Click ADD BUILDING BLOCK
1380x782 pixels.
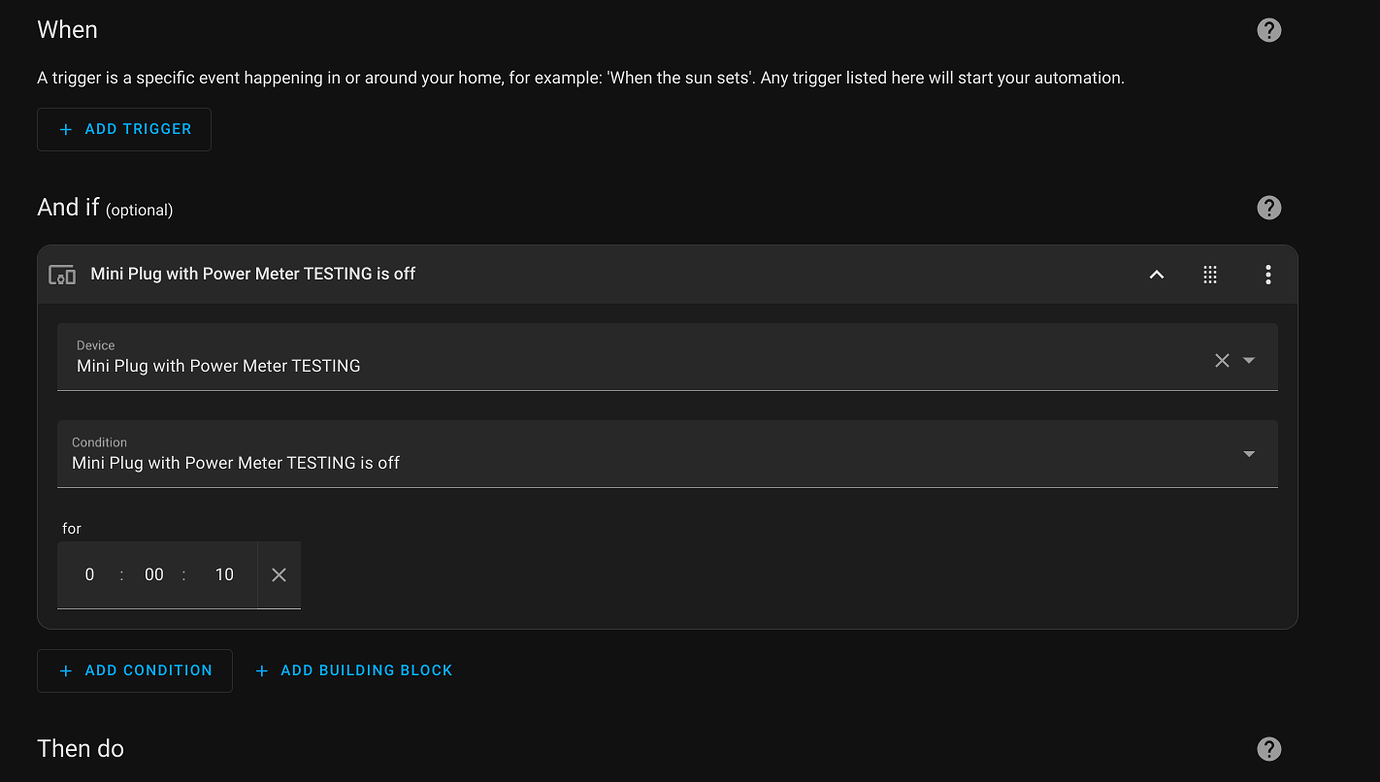click(354, 670)
